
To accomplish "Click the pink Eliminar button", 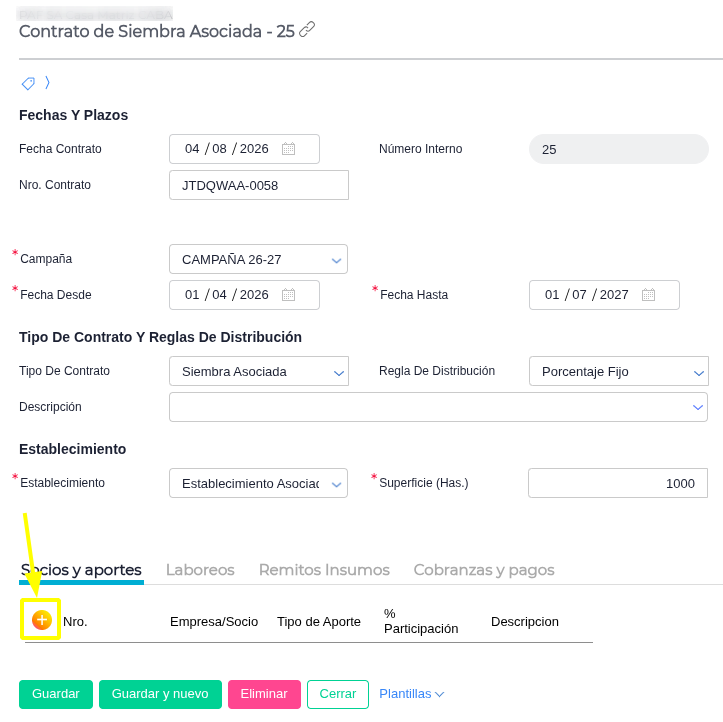I will [x=264, y=694].
